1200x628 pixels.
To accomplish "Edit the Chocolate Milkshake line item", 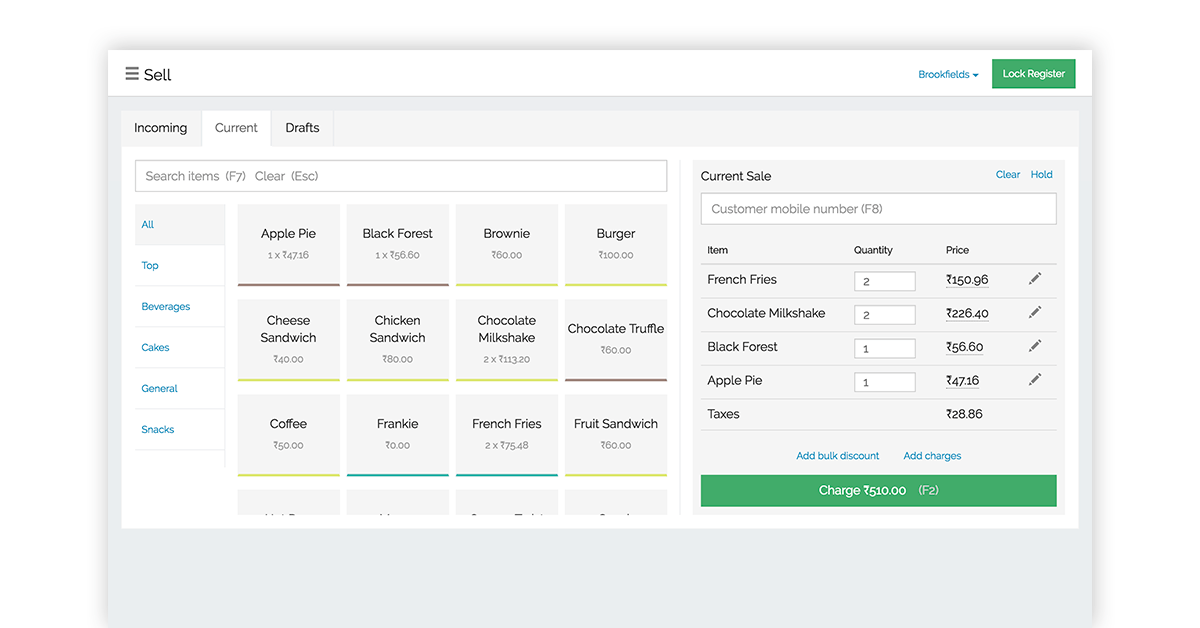I will pos(1035,313).
